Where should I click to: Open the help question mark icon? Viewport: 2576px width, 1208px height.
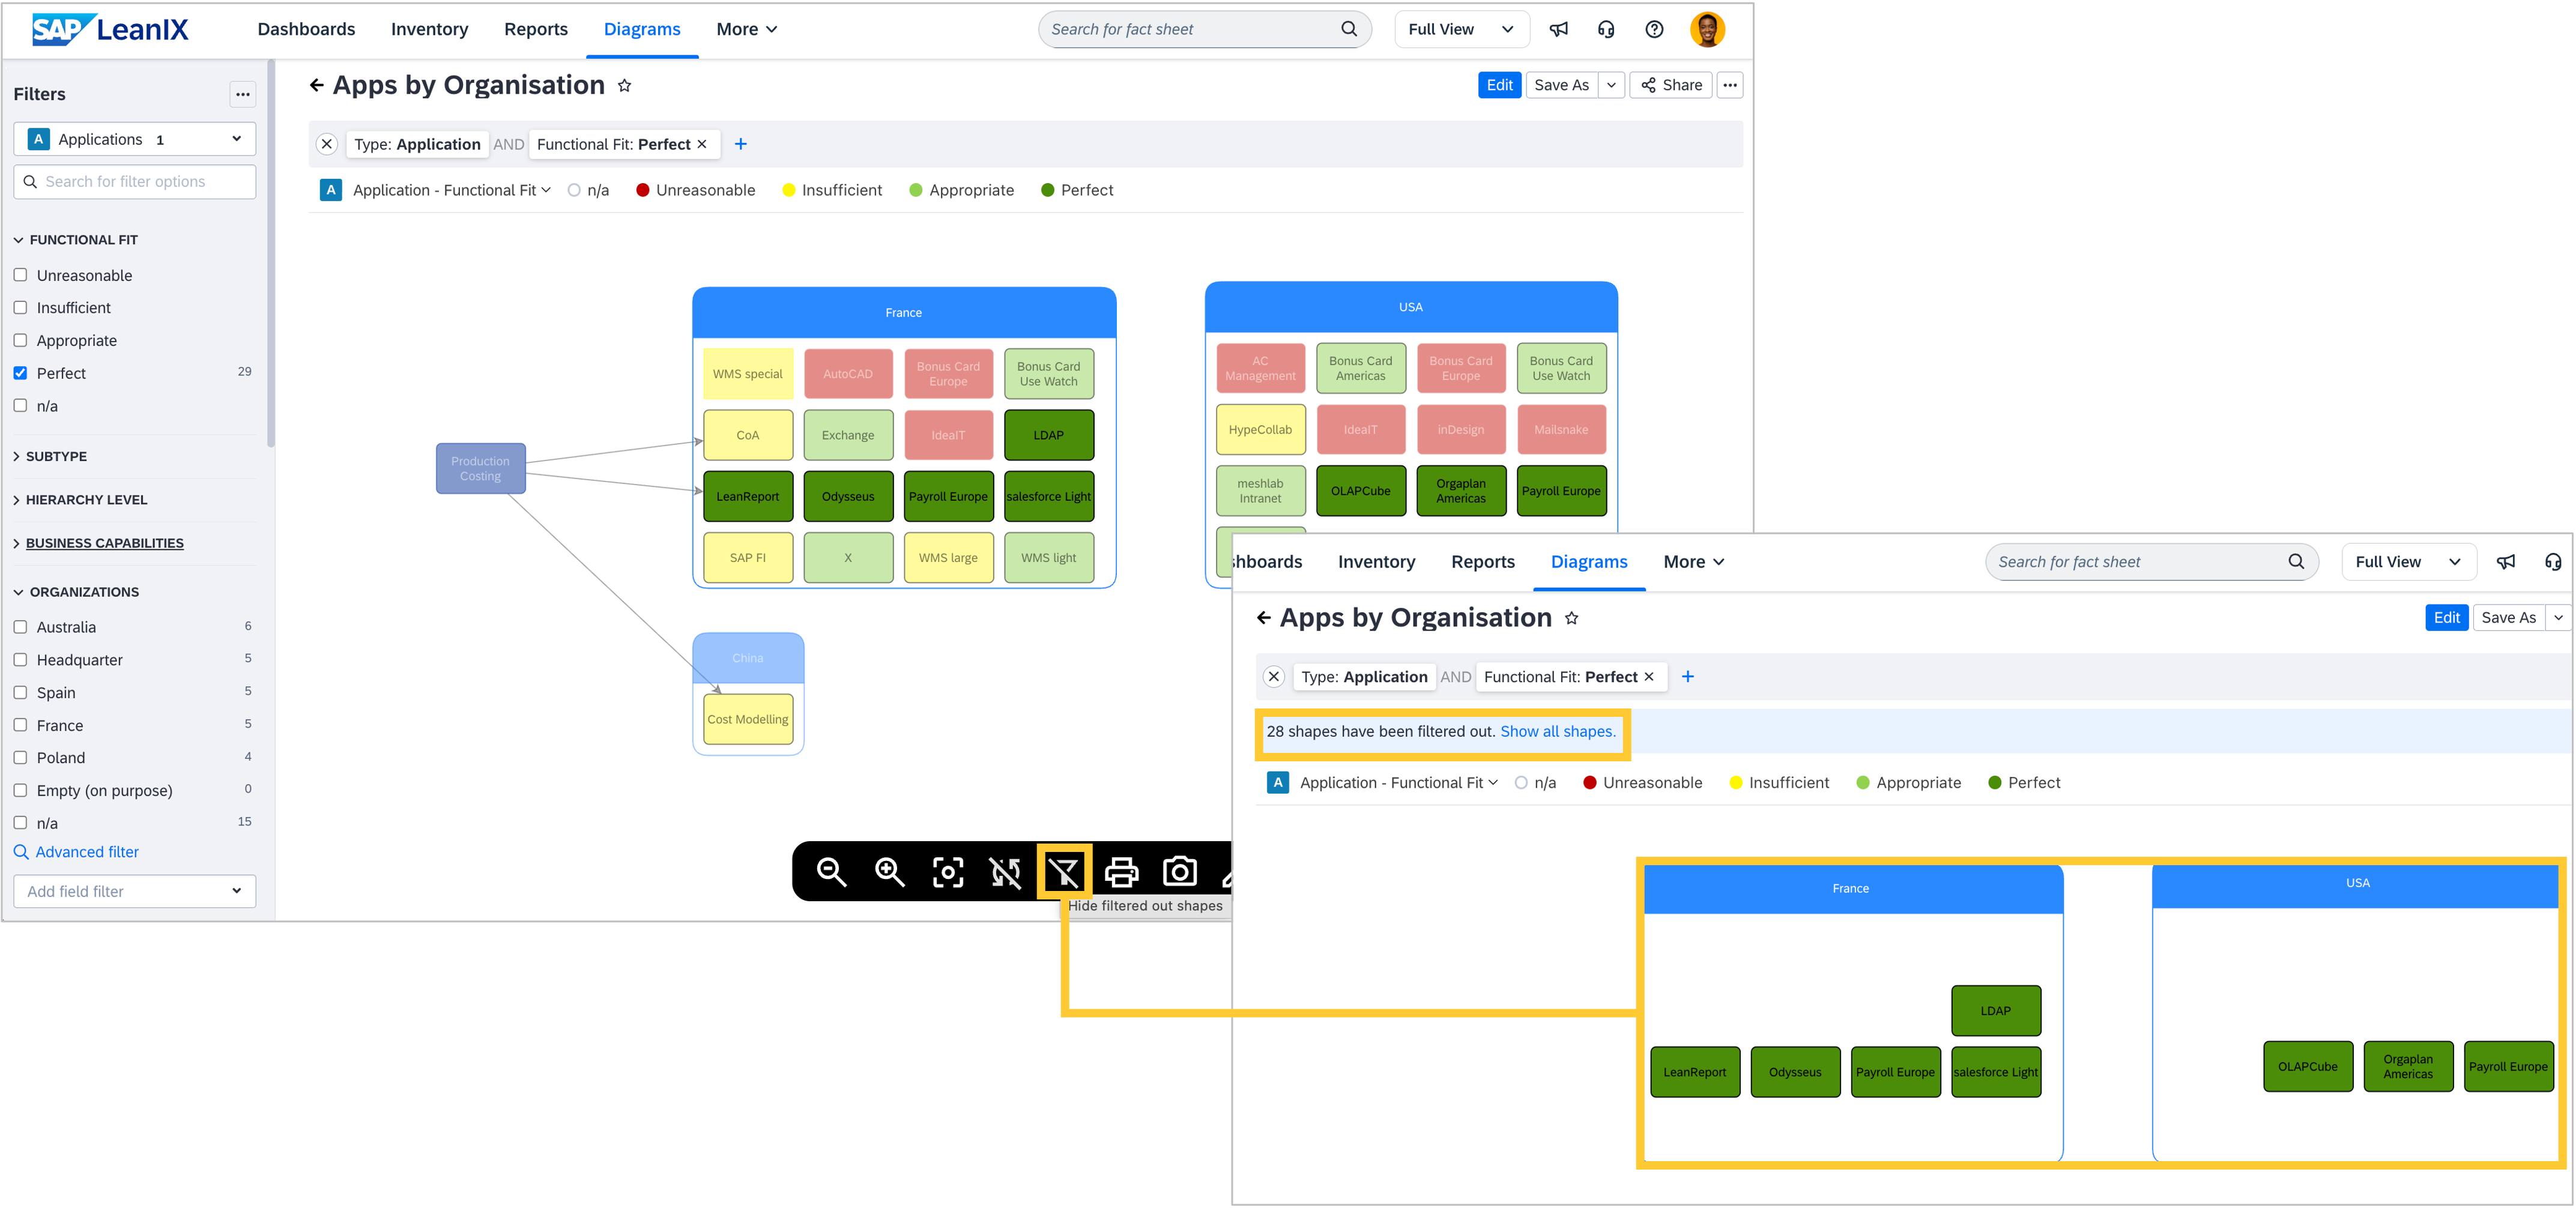(1654, 29)
